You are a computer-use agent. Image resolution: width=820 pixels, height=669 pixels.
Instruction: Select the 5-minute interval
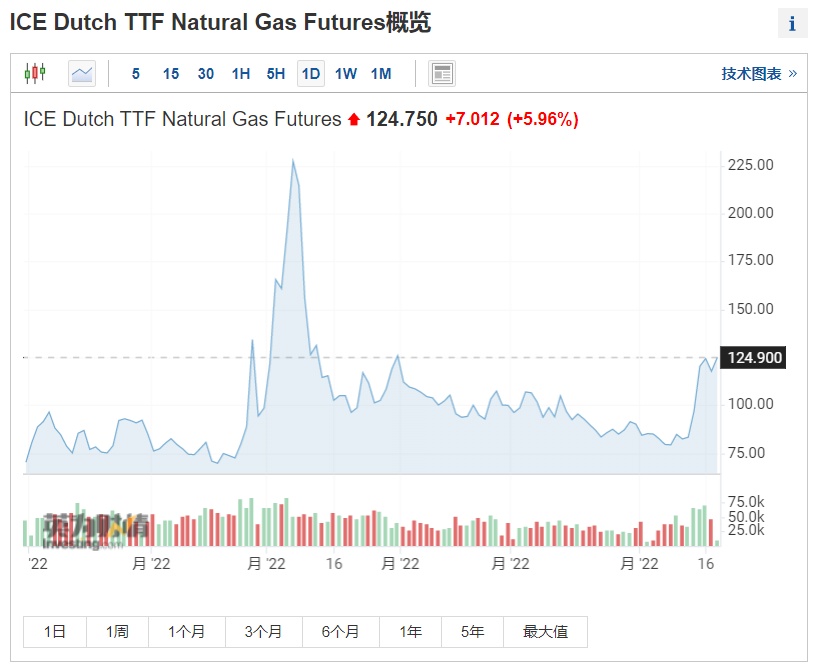tap(136, 74)
